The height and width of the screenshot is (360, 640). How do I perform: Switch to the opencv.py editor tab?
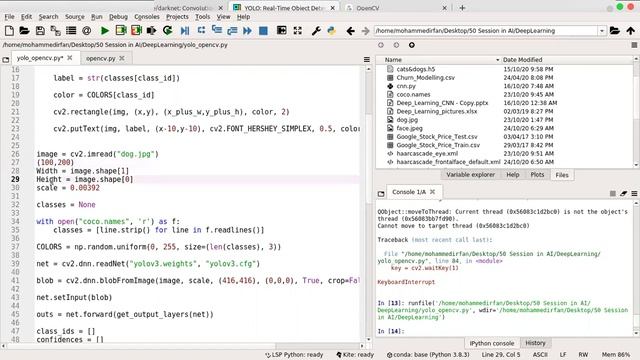(x=101, y=58)
